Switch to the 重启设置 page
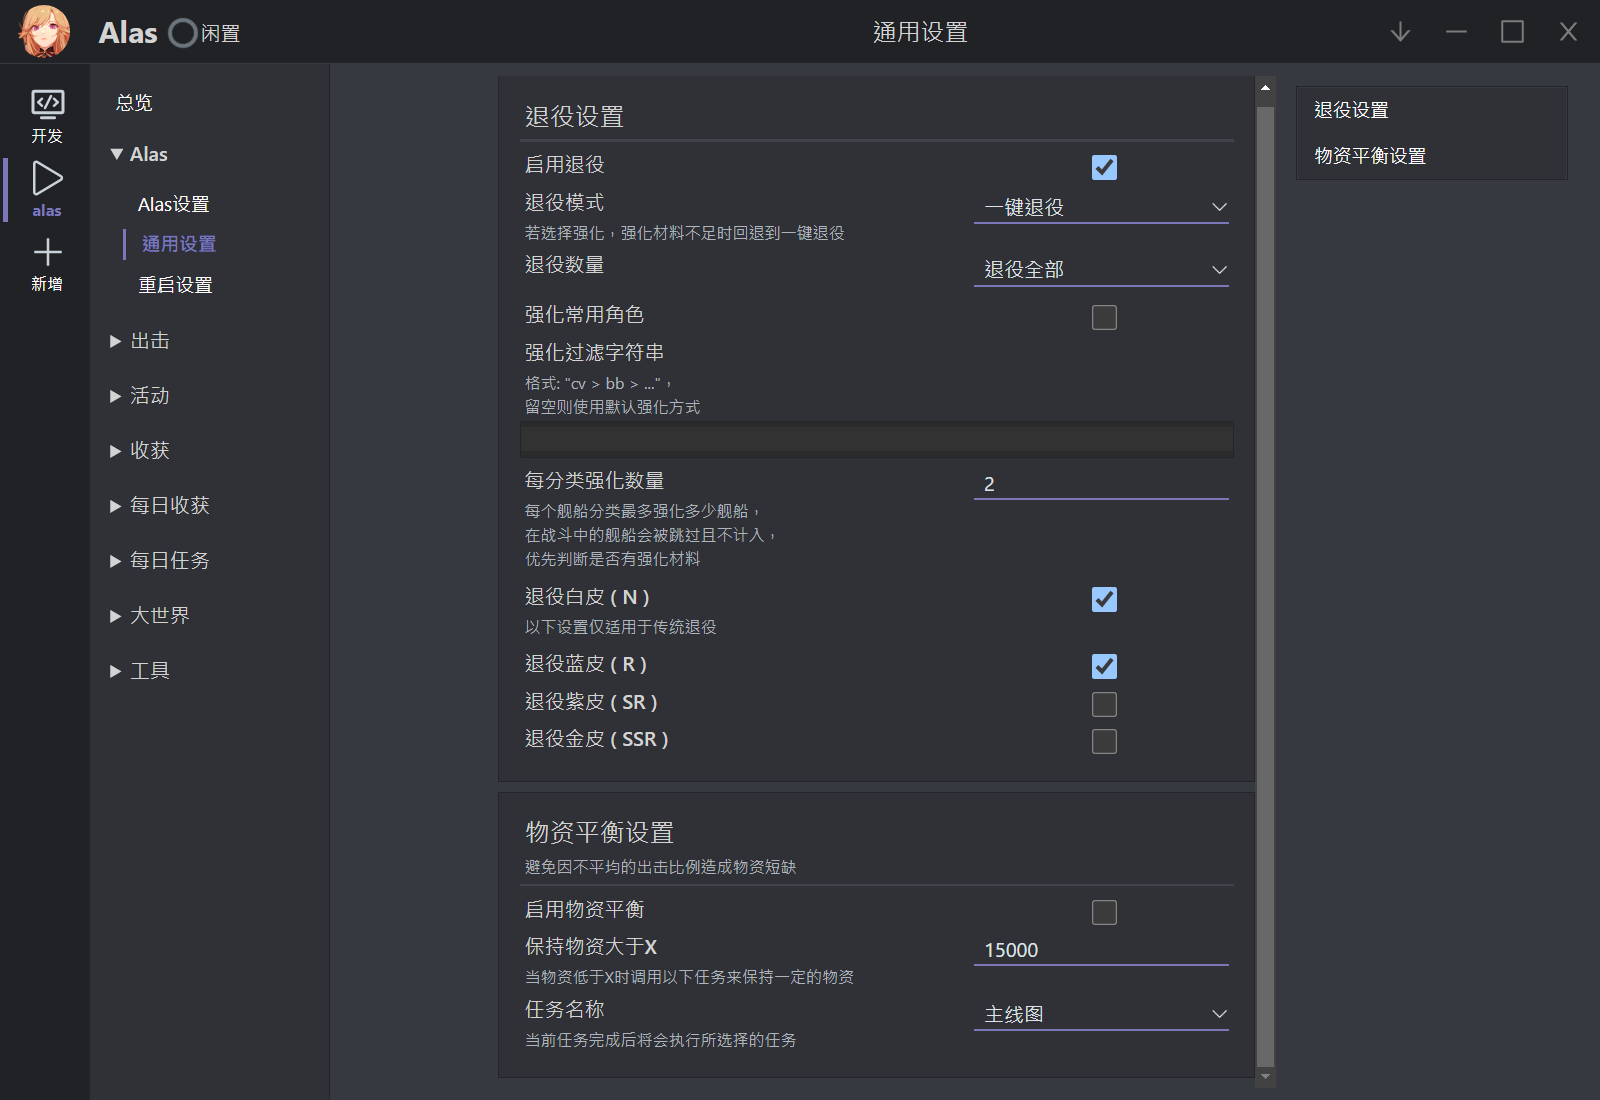The width and height of the screenshot is (1600, 1100). [176, 285]
